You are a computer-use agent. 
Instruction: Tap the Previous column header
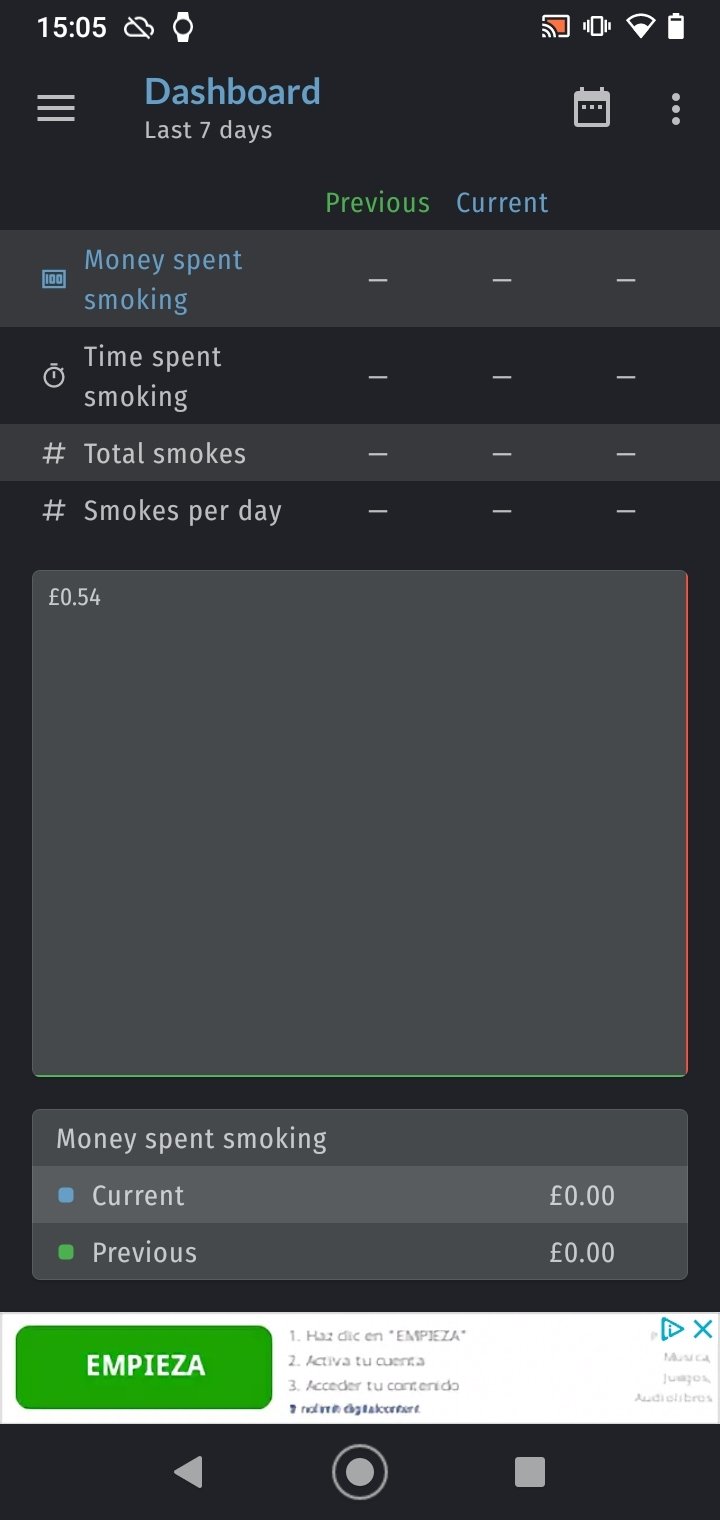click(377, 203)
